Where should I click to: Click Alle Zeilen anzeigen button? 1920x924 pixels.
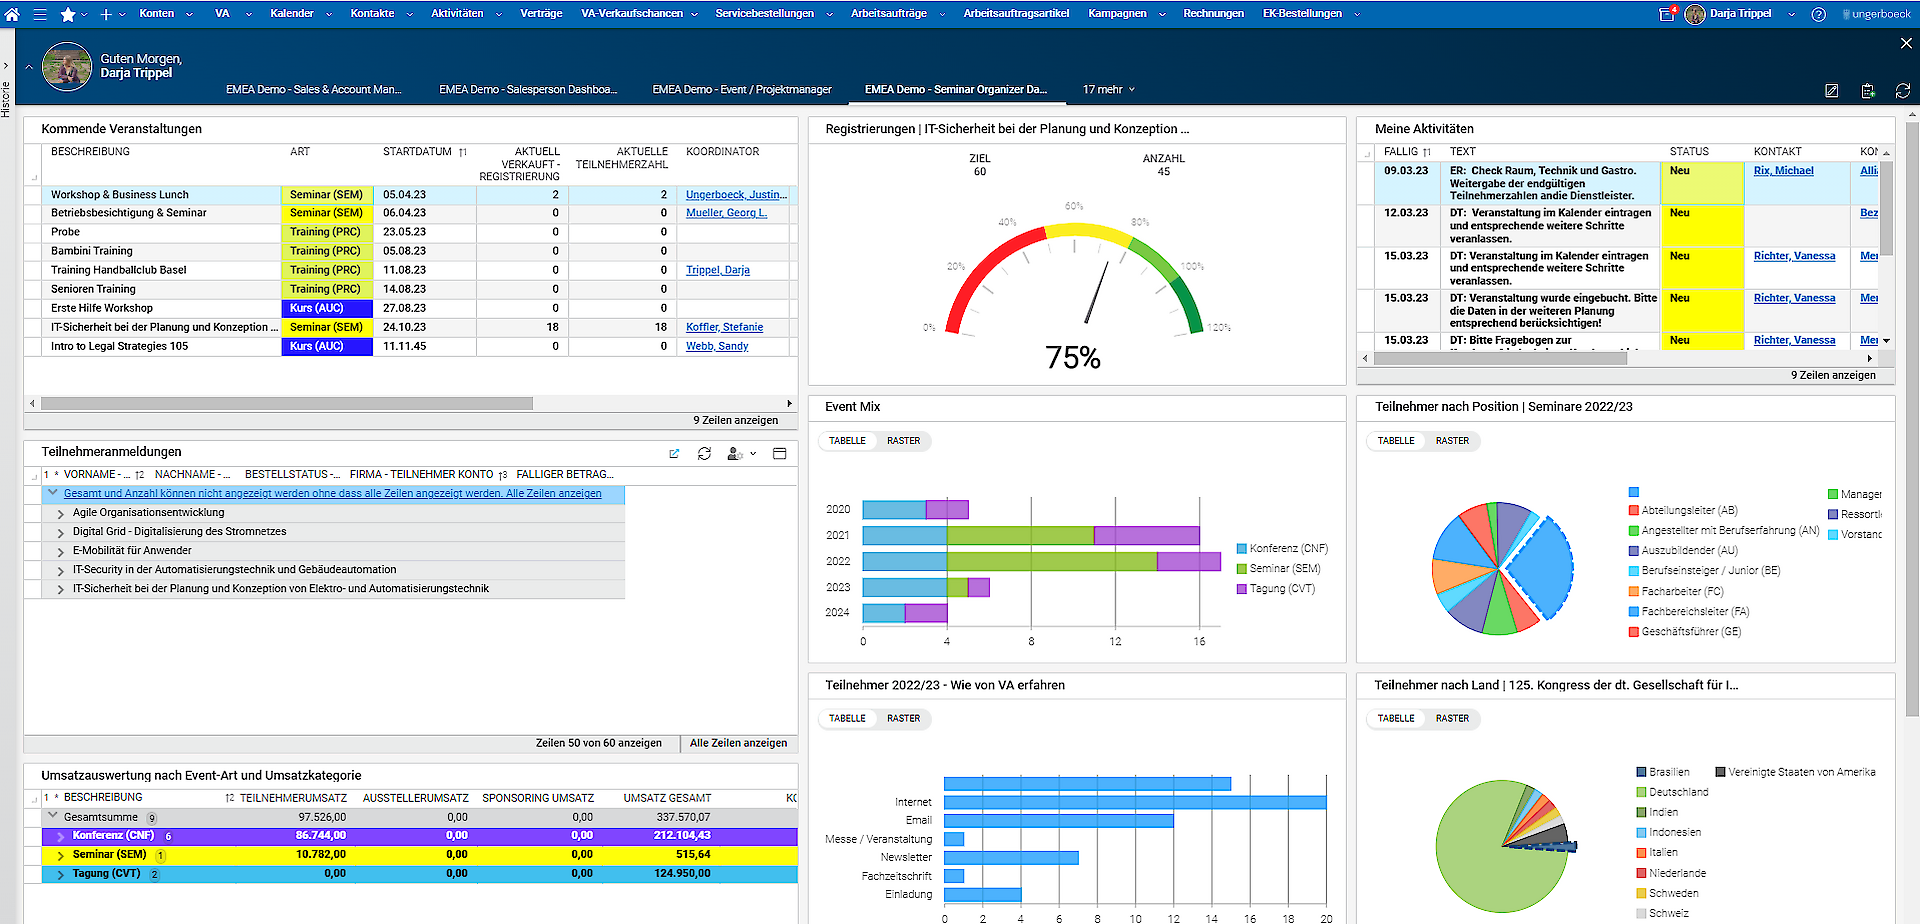point(738,744)
